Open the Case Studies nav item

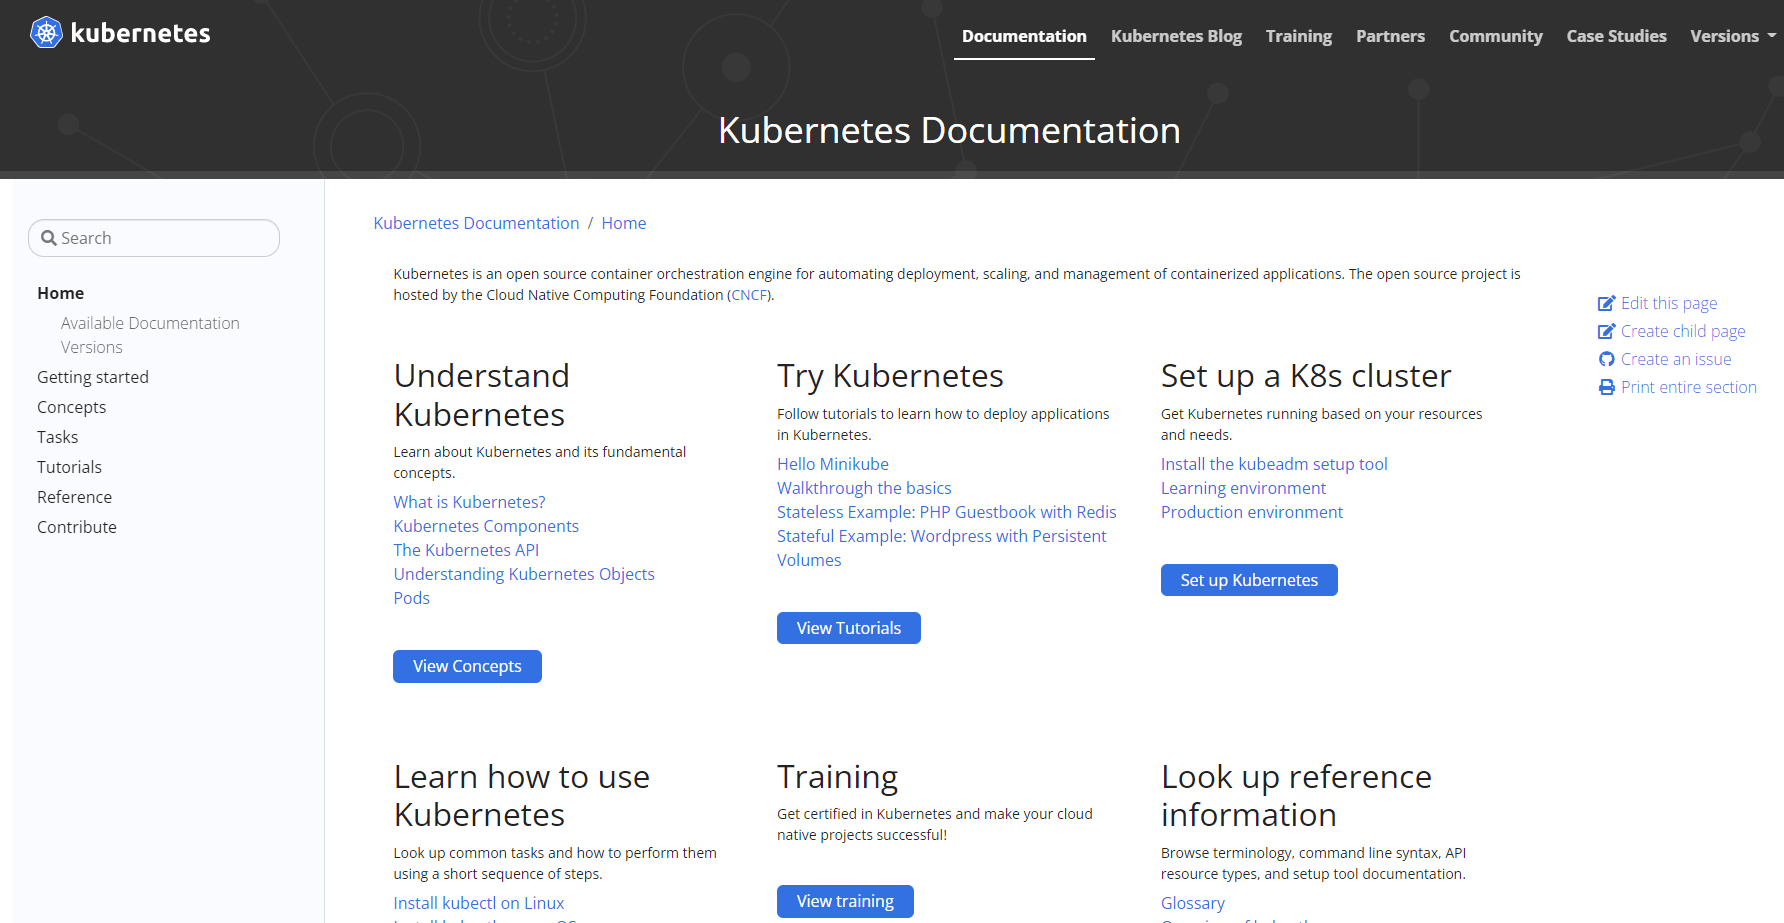(x=1616, y=36)
